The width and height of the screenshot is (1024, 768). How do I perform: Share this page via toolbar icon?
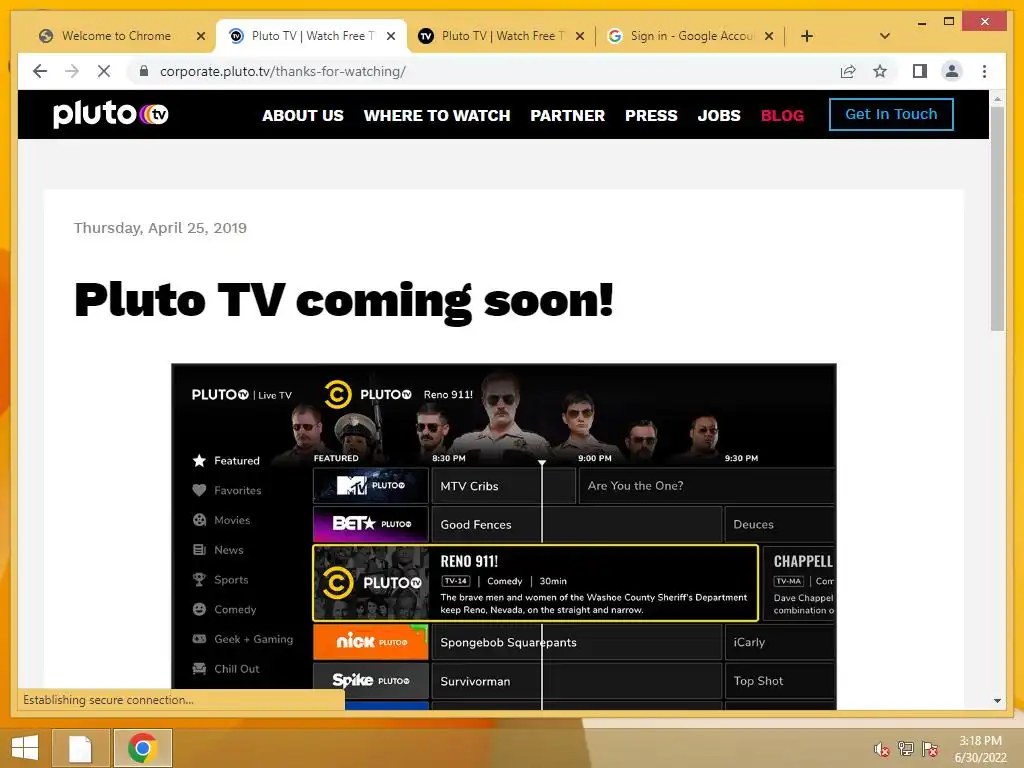(848, 71)
